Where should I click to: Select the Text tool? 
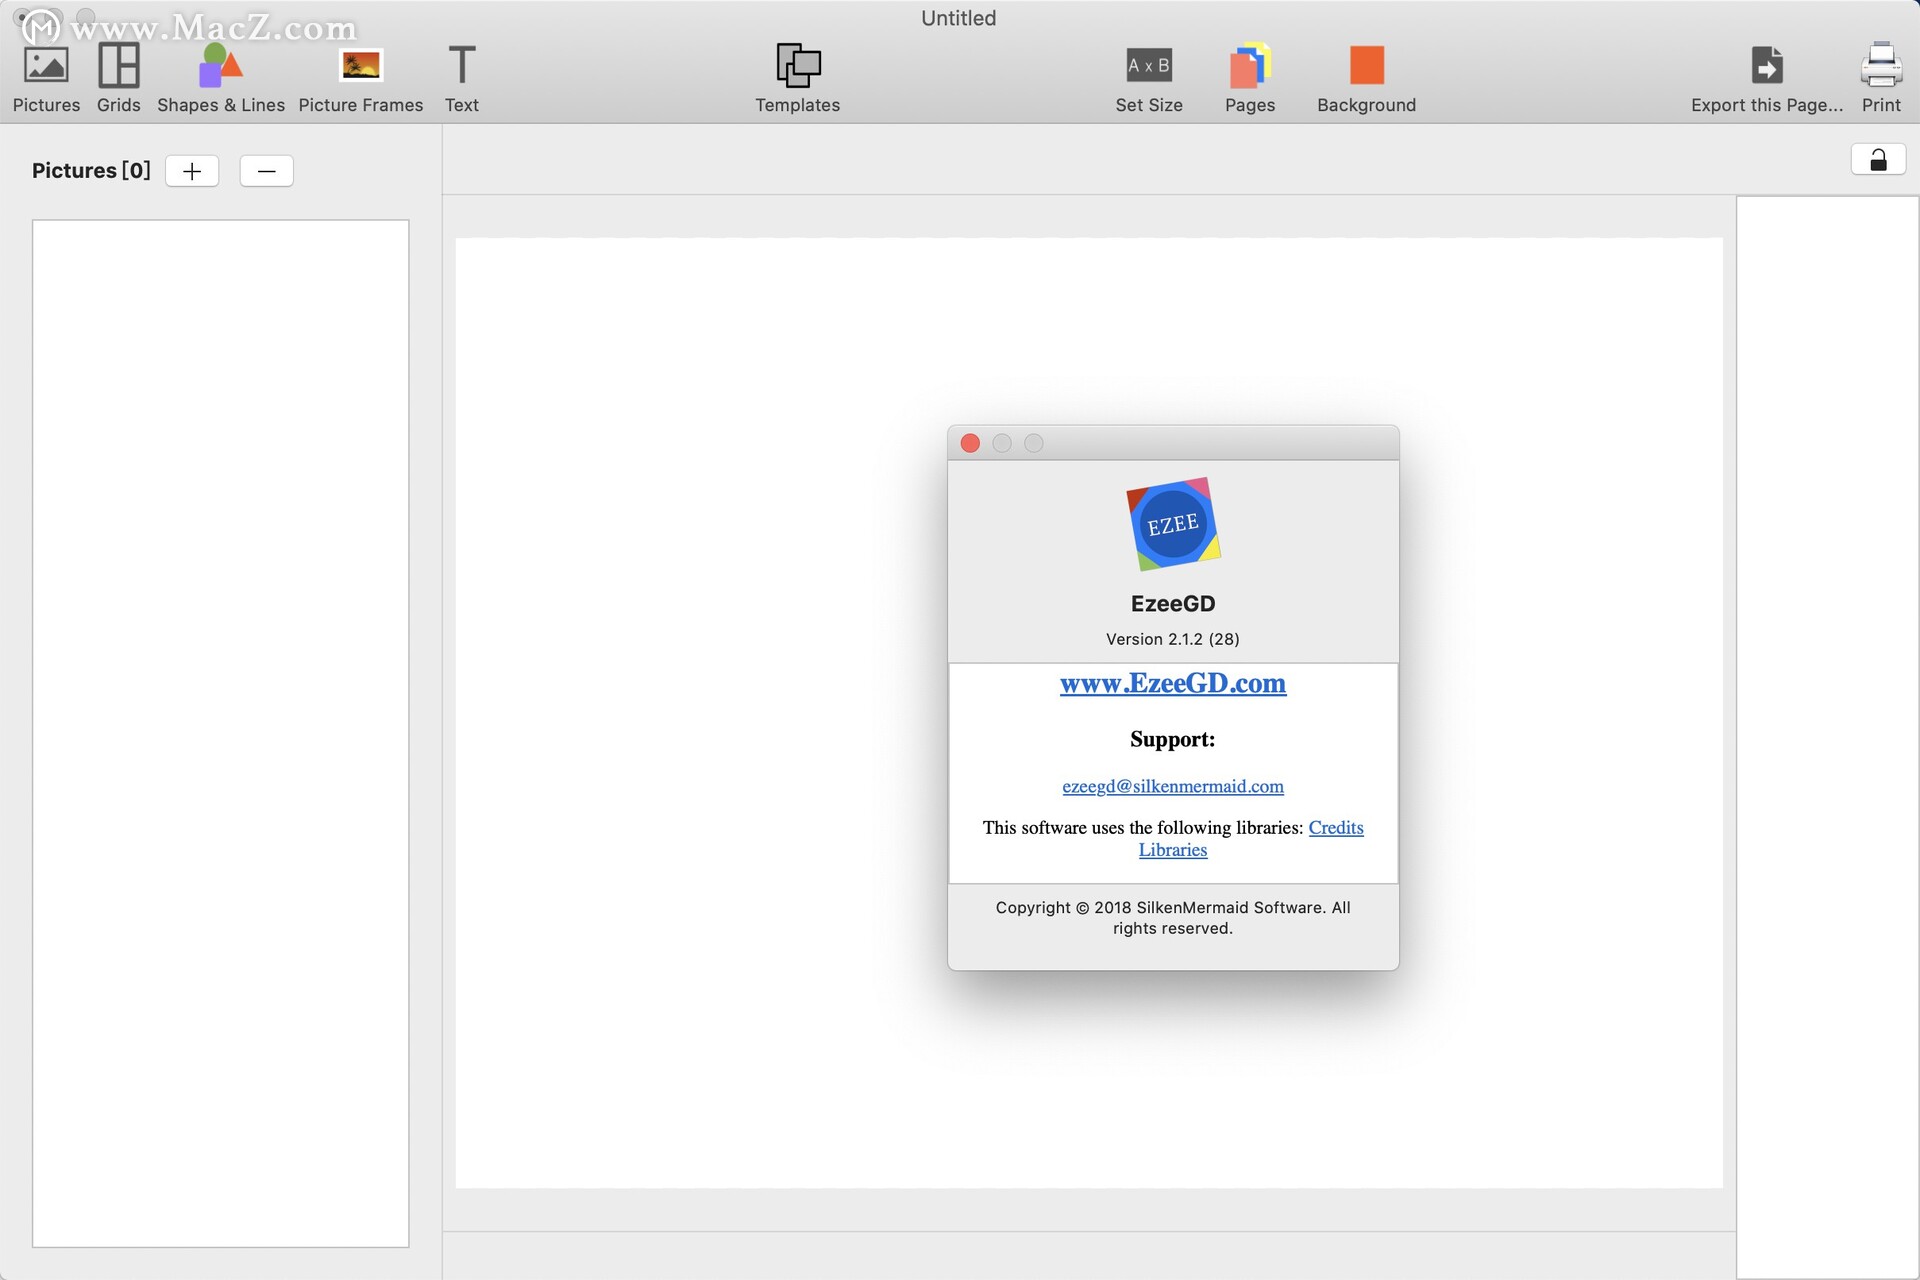[461, 78]
